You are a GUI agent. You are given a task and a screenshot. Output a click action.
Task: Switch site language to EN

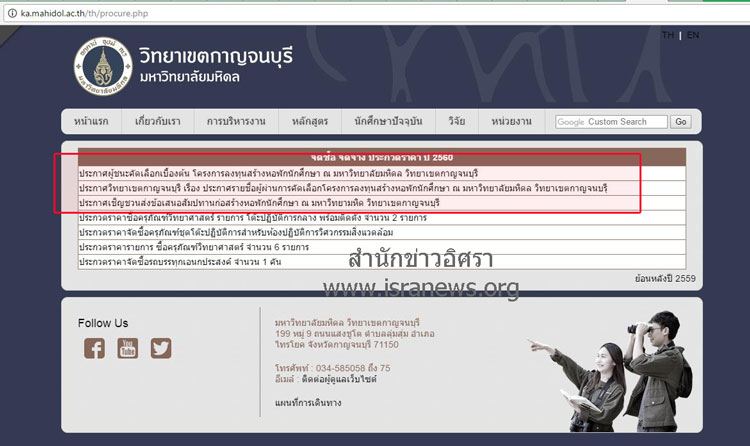click(x=693, y=35)
